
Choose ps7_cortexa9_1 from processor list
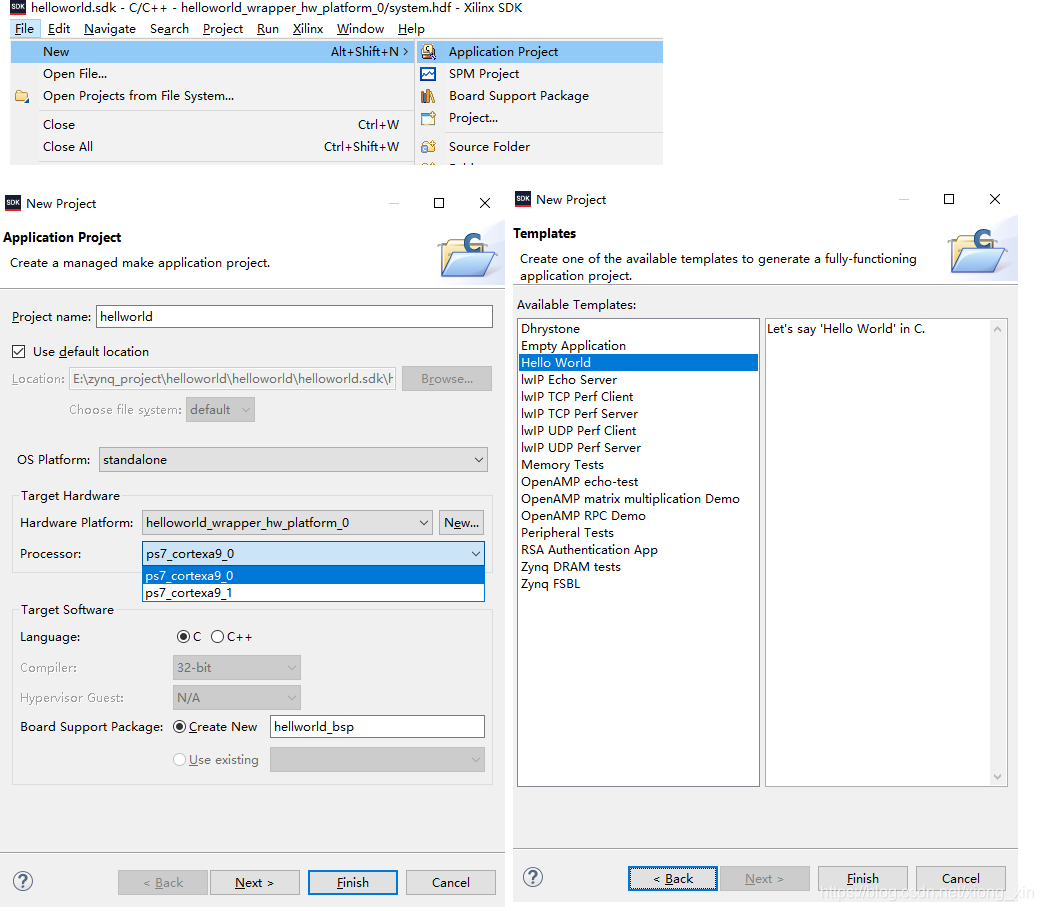[313, 592]
